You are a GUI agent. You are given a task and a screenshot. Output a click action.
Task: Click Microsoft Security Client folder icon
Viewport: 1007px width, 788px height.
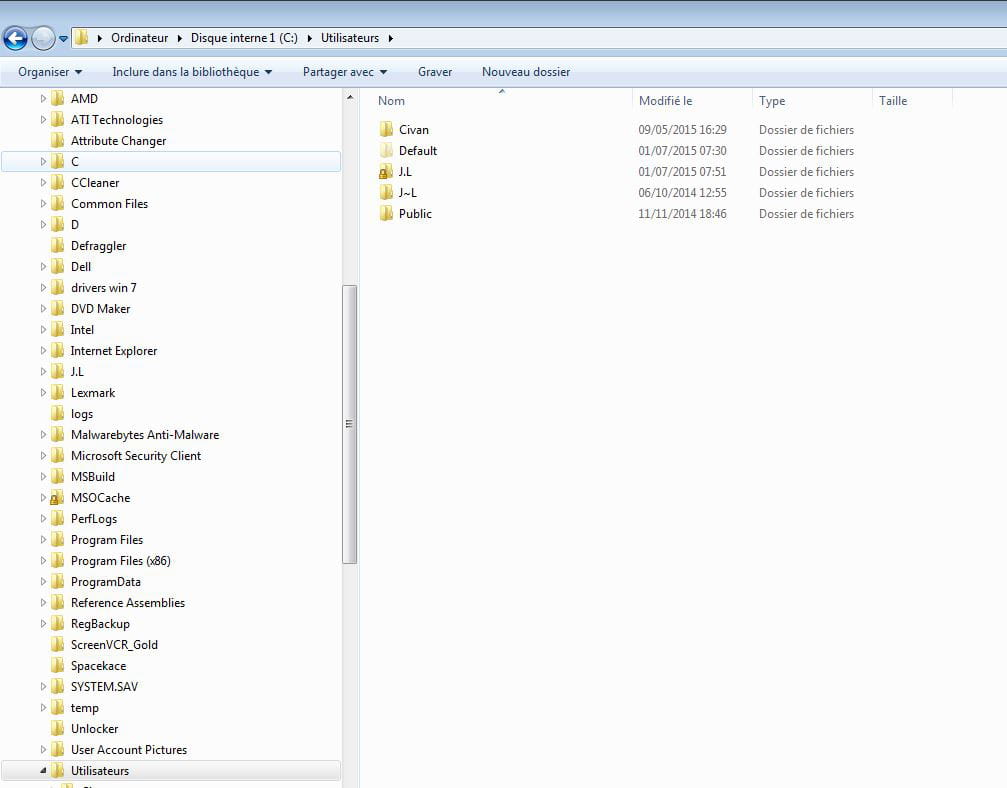click(58, 456)
